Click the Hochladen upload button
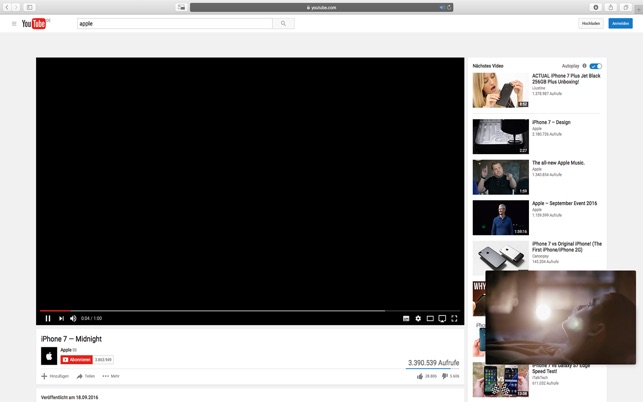 point(591,23)
